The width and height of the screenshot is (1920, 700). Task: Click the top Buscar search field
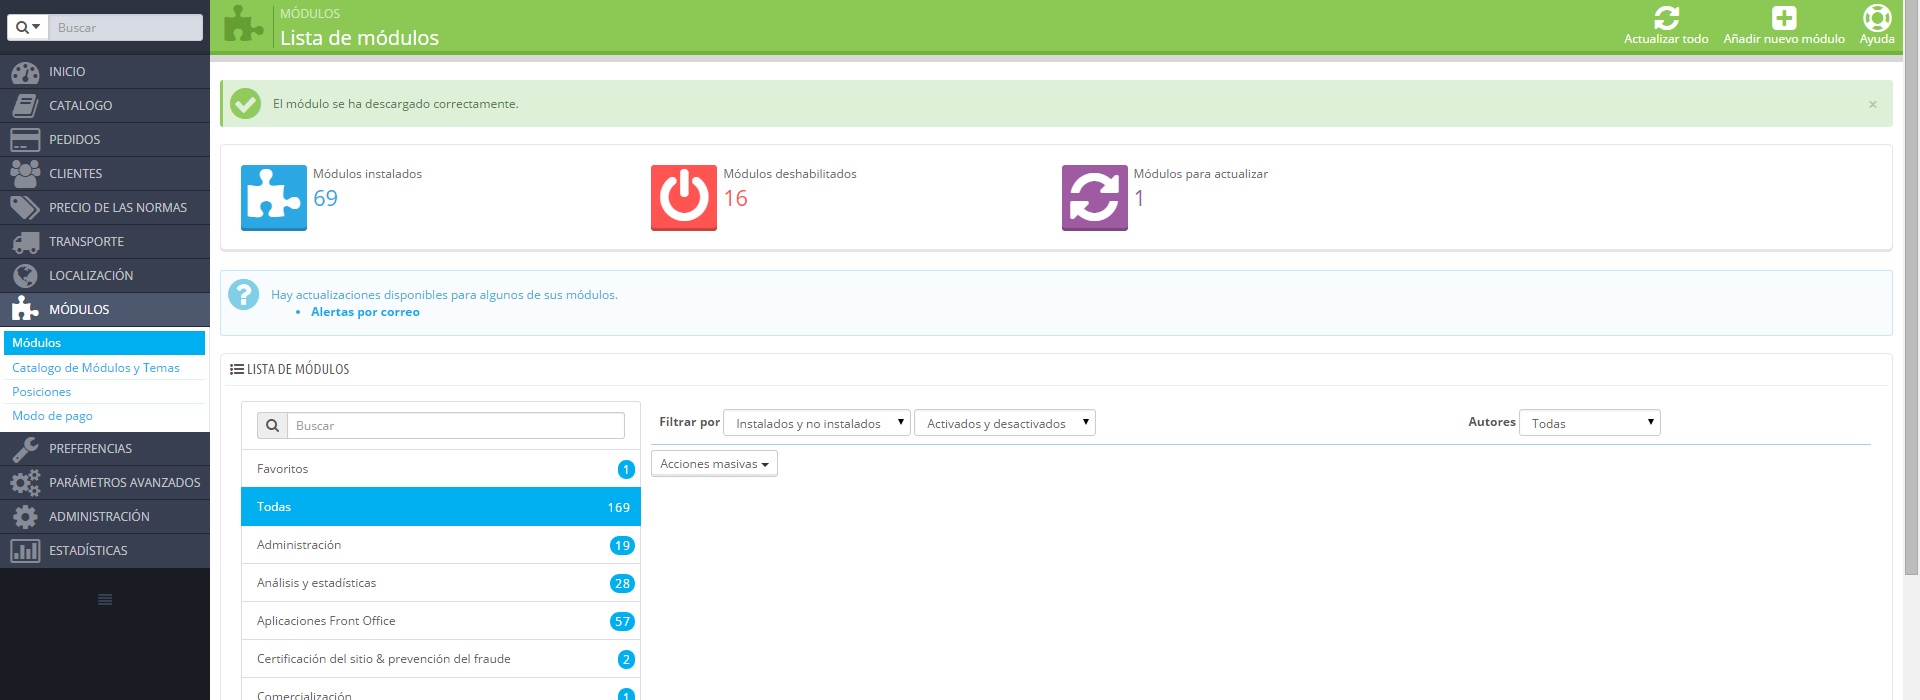point(126,28)
